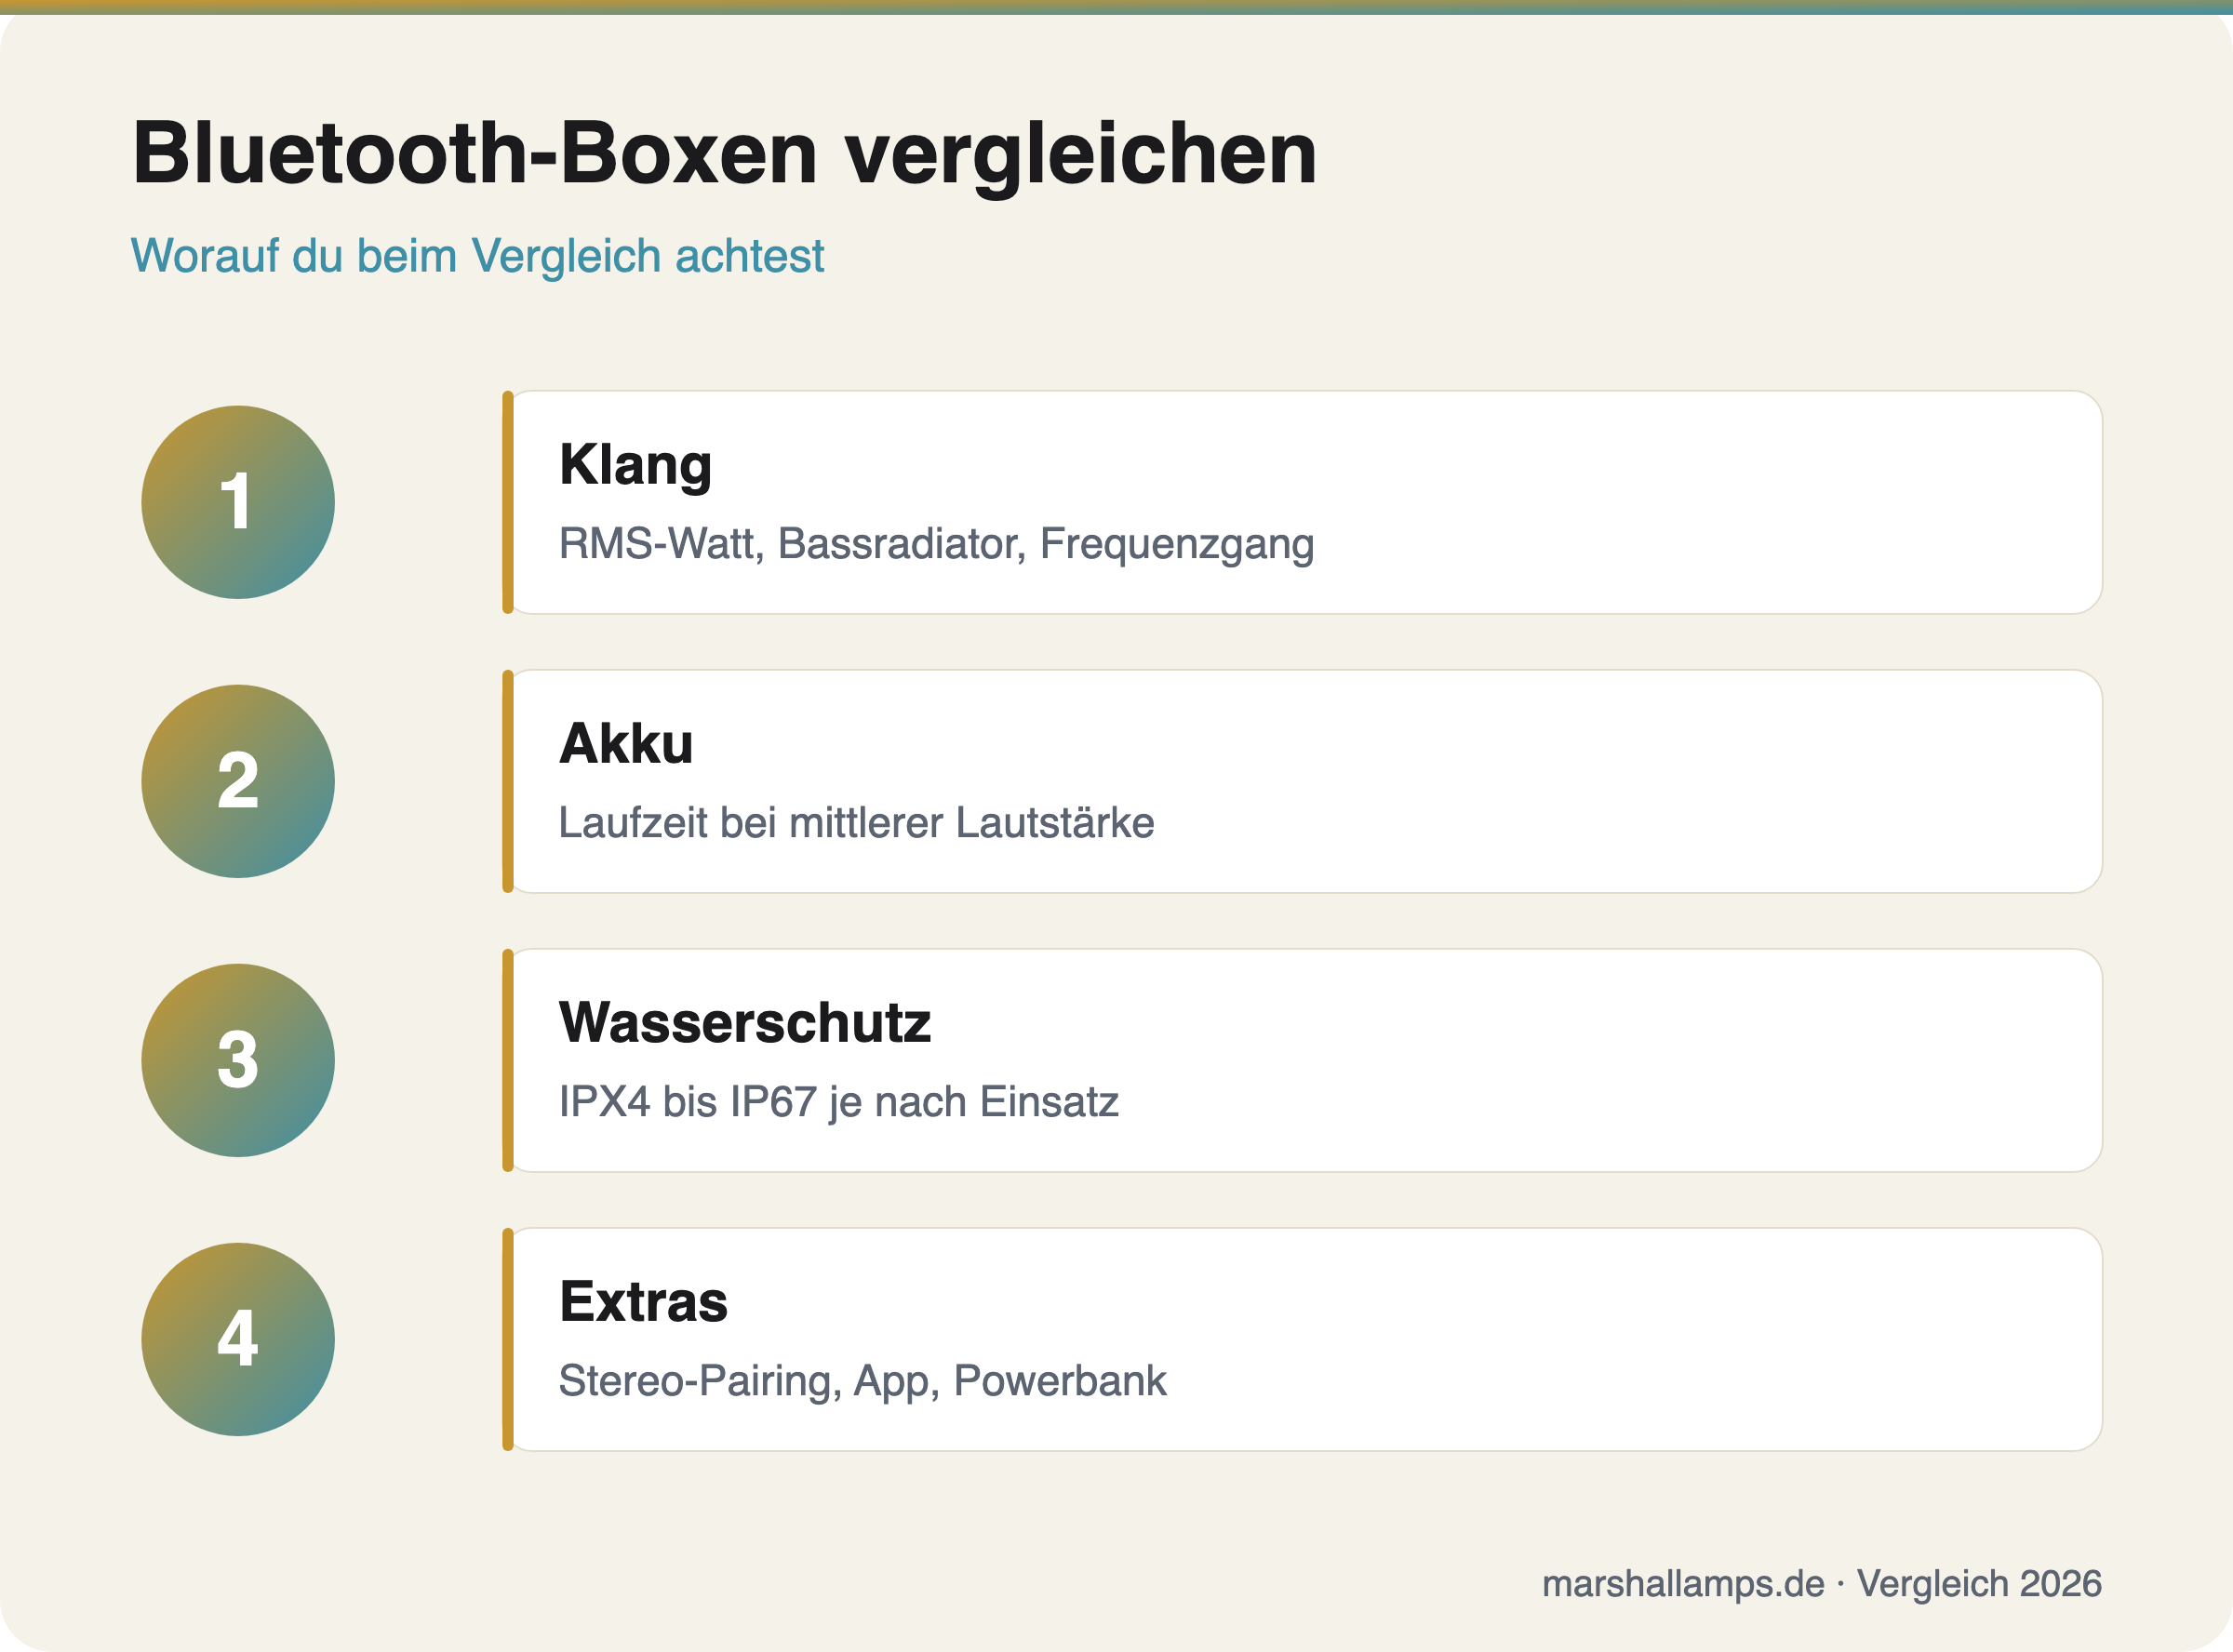Select the Akku heading

[x=626, y=743]
